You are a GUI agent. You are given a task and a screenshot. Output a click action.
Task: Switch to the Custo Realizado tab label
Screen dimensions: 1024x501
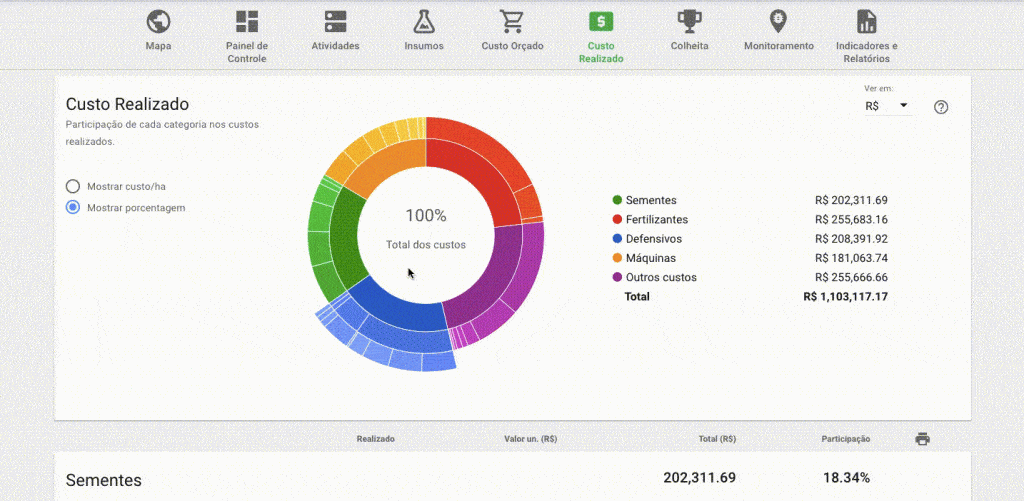(600, 52)
